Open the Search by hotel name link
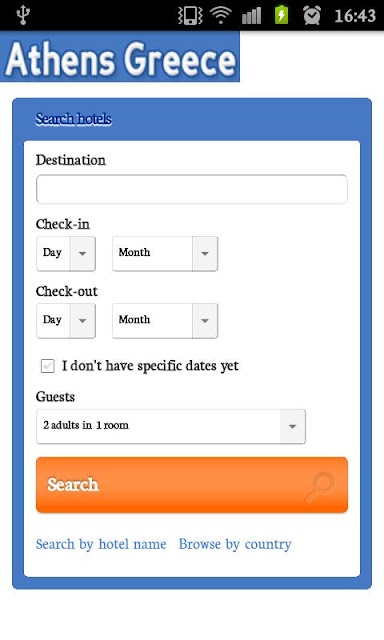Screen dimensions: 384x640 (x=101, y=544)
